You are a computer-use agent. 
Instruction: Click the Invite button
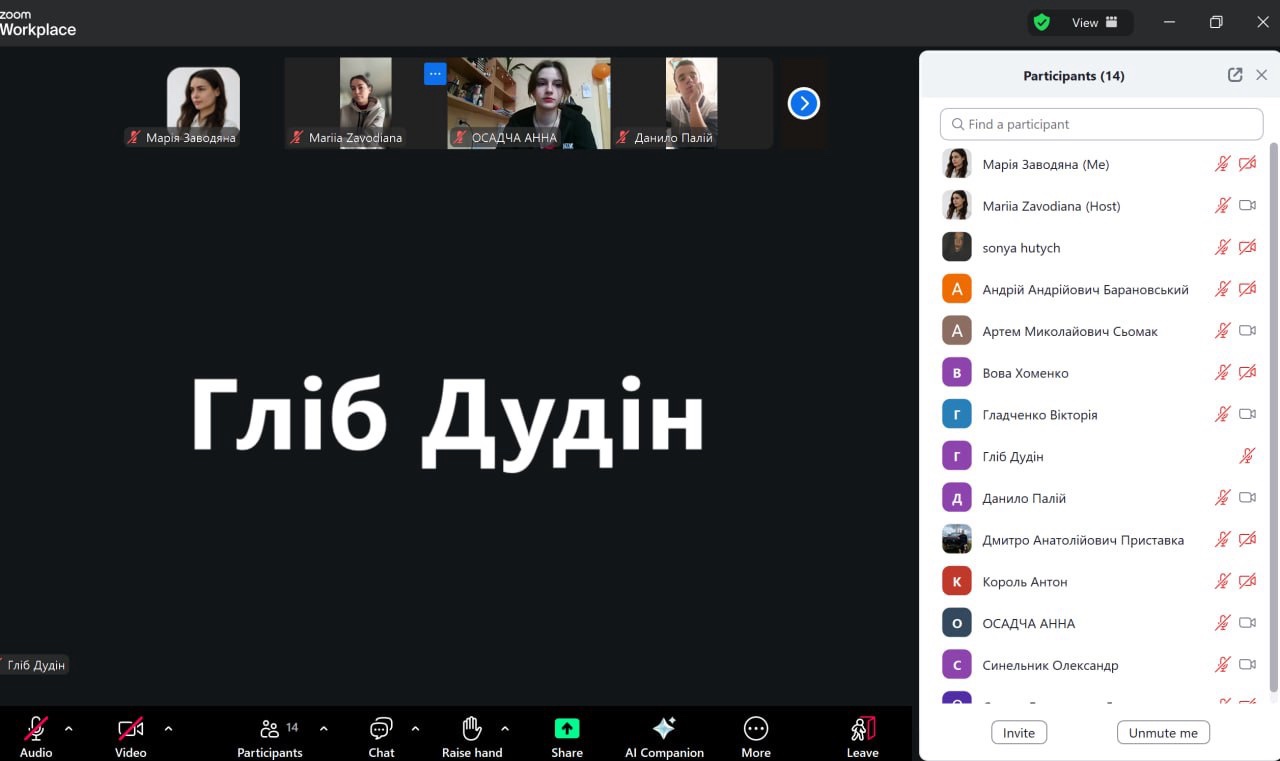[1019, 732]
